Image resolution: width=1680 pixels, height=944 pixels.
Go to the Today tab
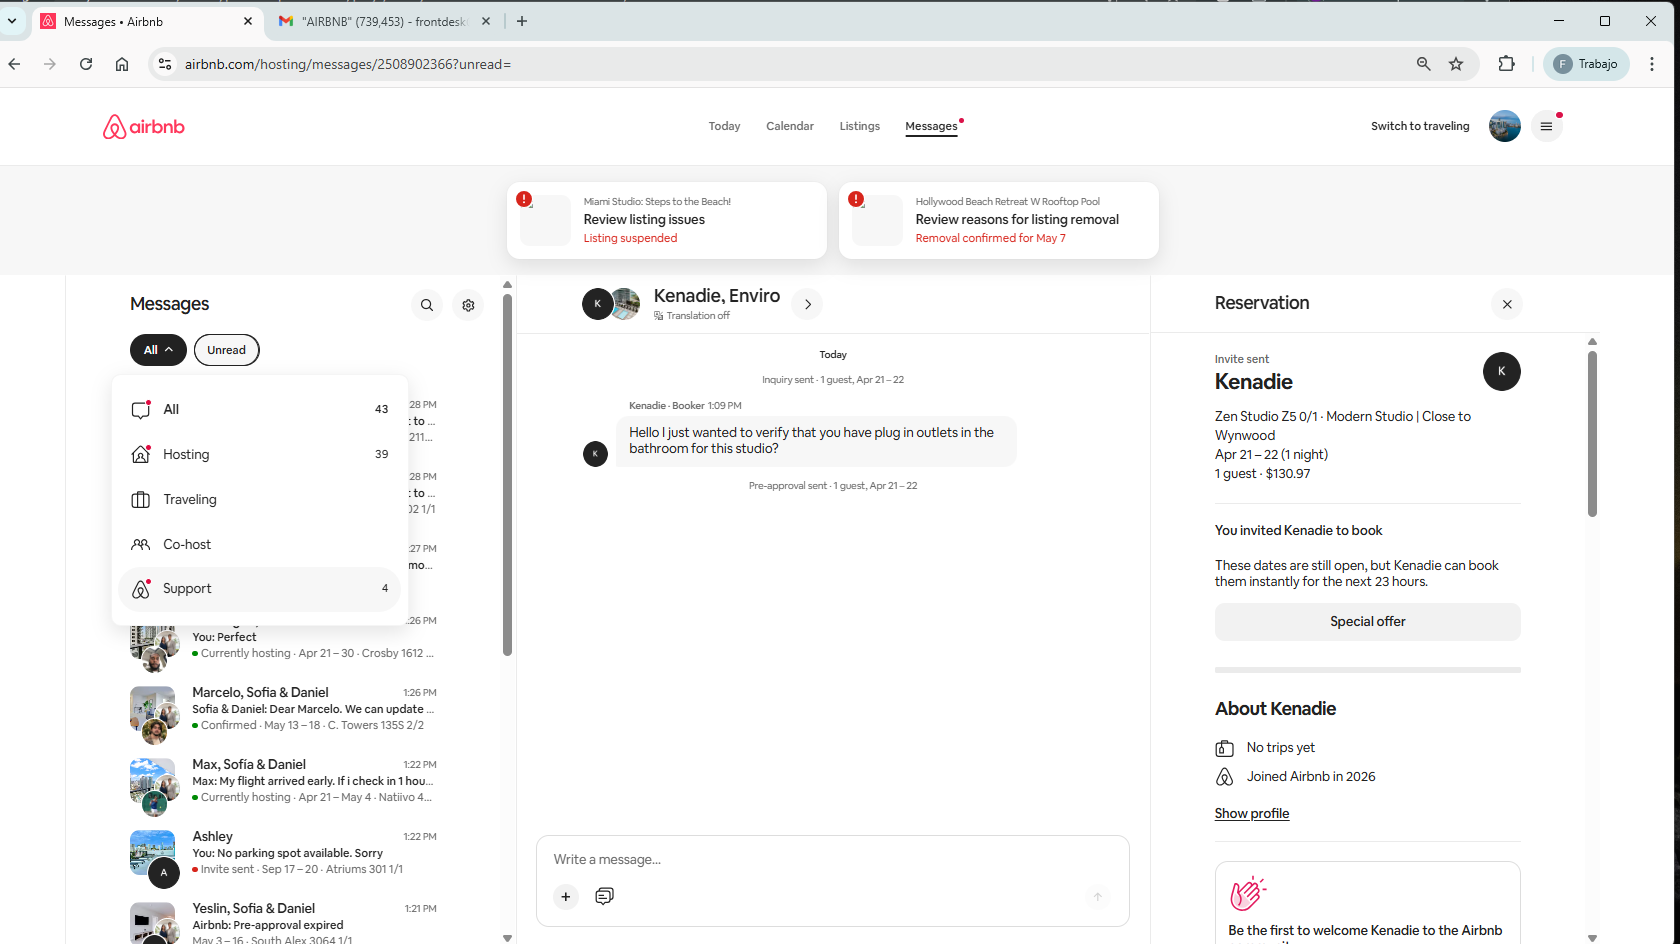724,126
